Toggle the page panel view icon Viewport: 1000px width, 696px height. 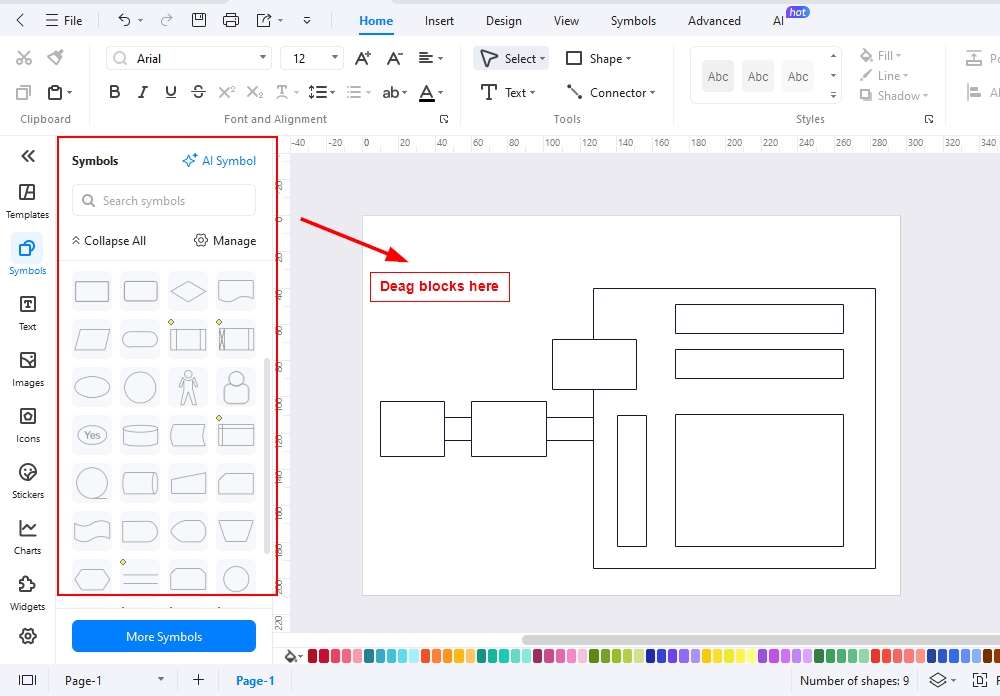click(27, 680)
